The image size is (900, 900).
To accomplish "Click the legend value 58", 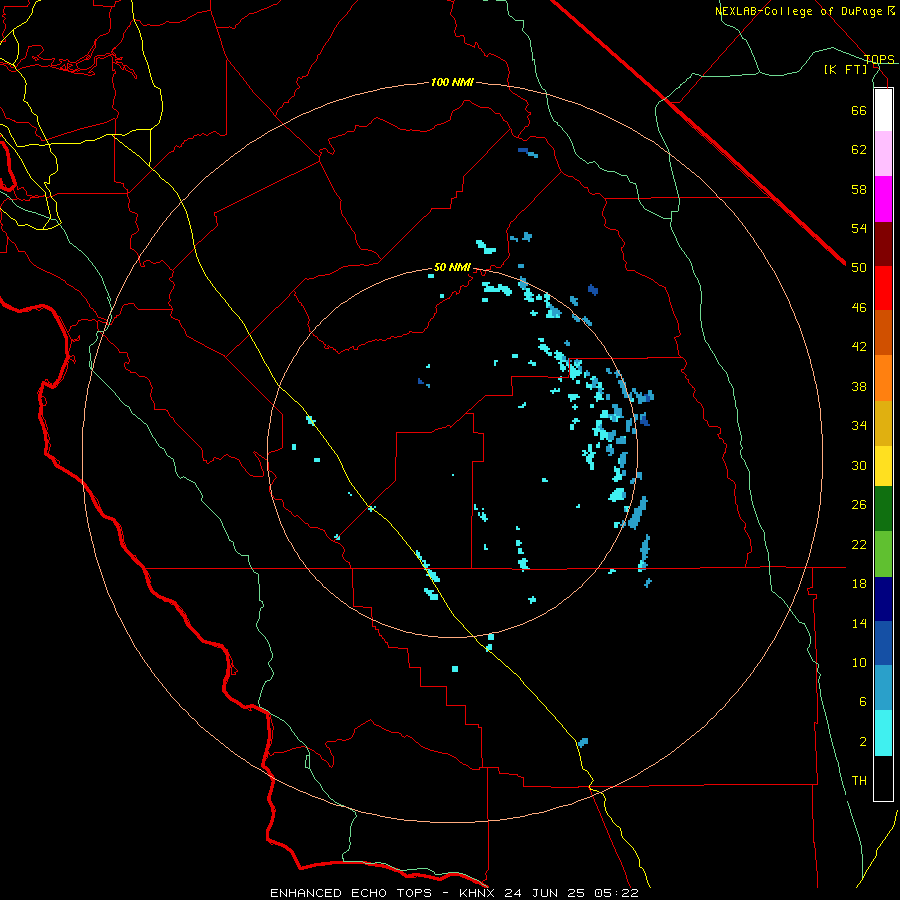I will tap(859, 189).
